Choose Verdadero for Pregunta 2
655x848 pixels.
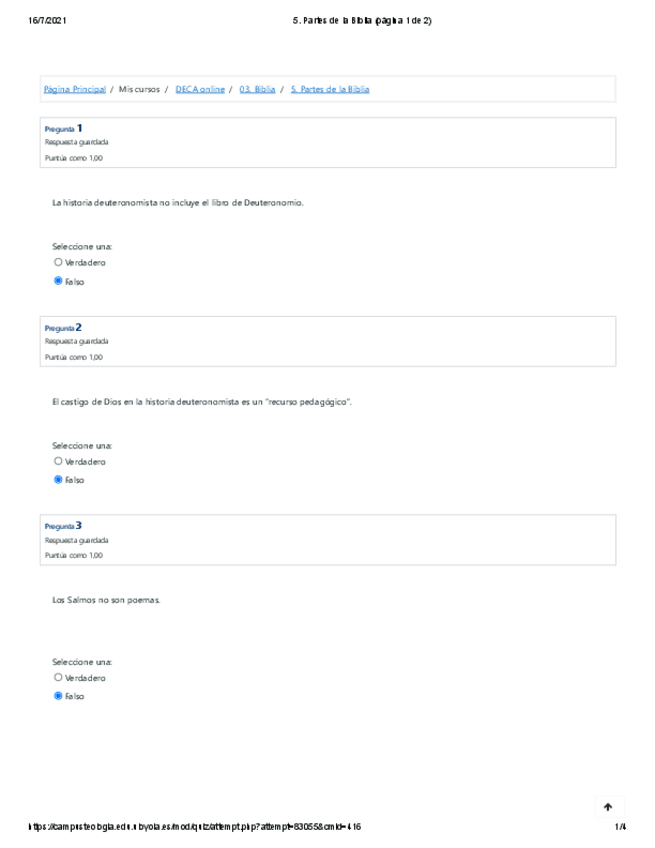click(x=58, y=462)
